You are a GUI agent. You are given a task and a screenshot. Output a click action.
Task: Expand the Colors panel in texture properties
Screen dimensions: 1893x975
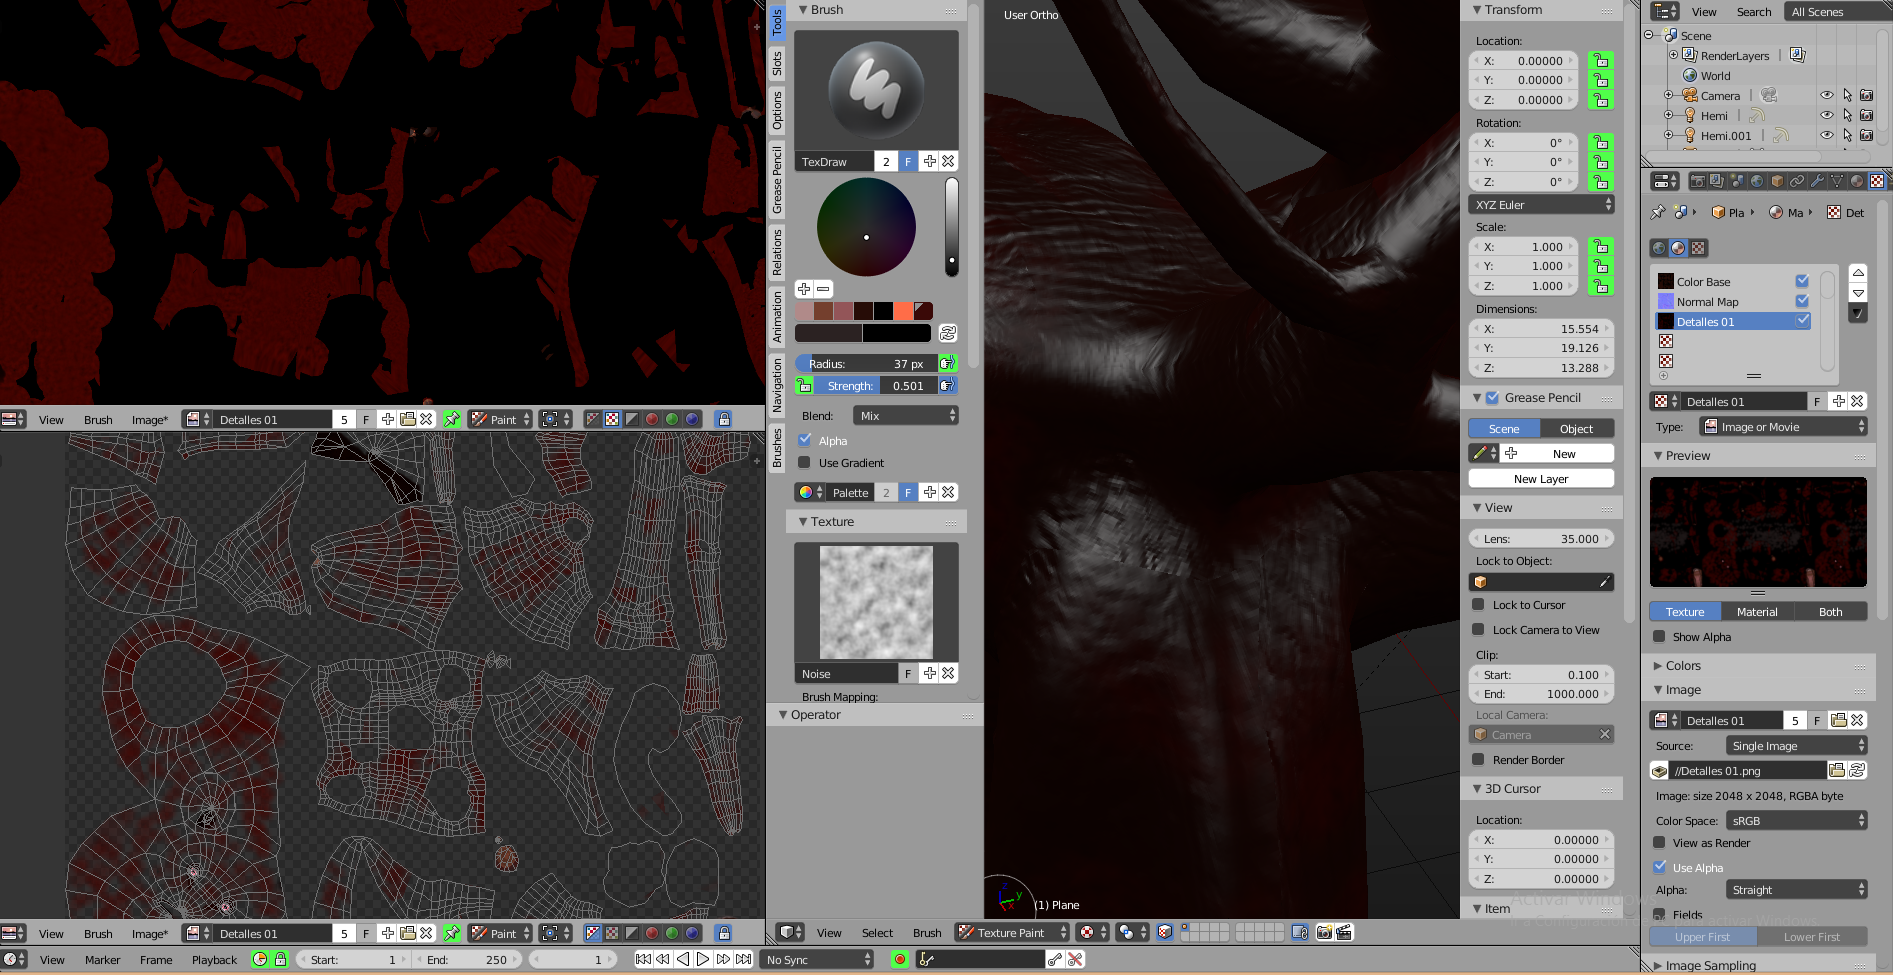[x=1682, y=665]
